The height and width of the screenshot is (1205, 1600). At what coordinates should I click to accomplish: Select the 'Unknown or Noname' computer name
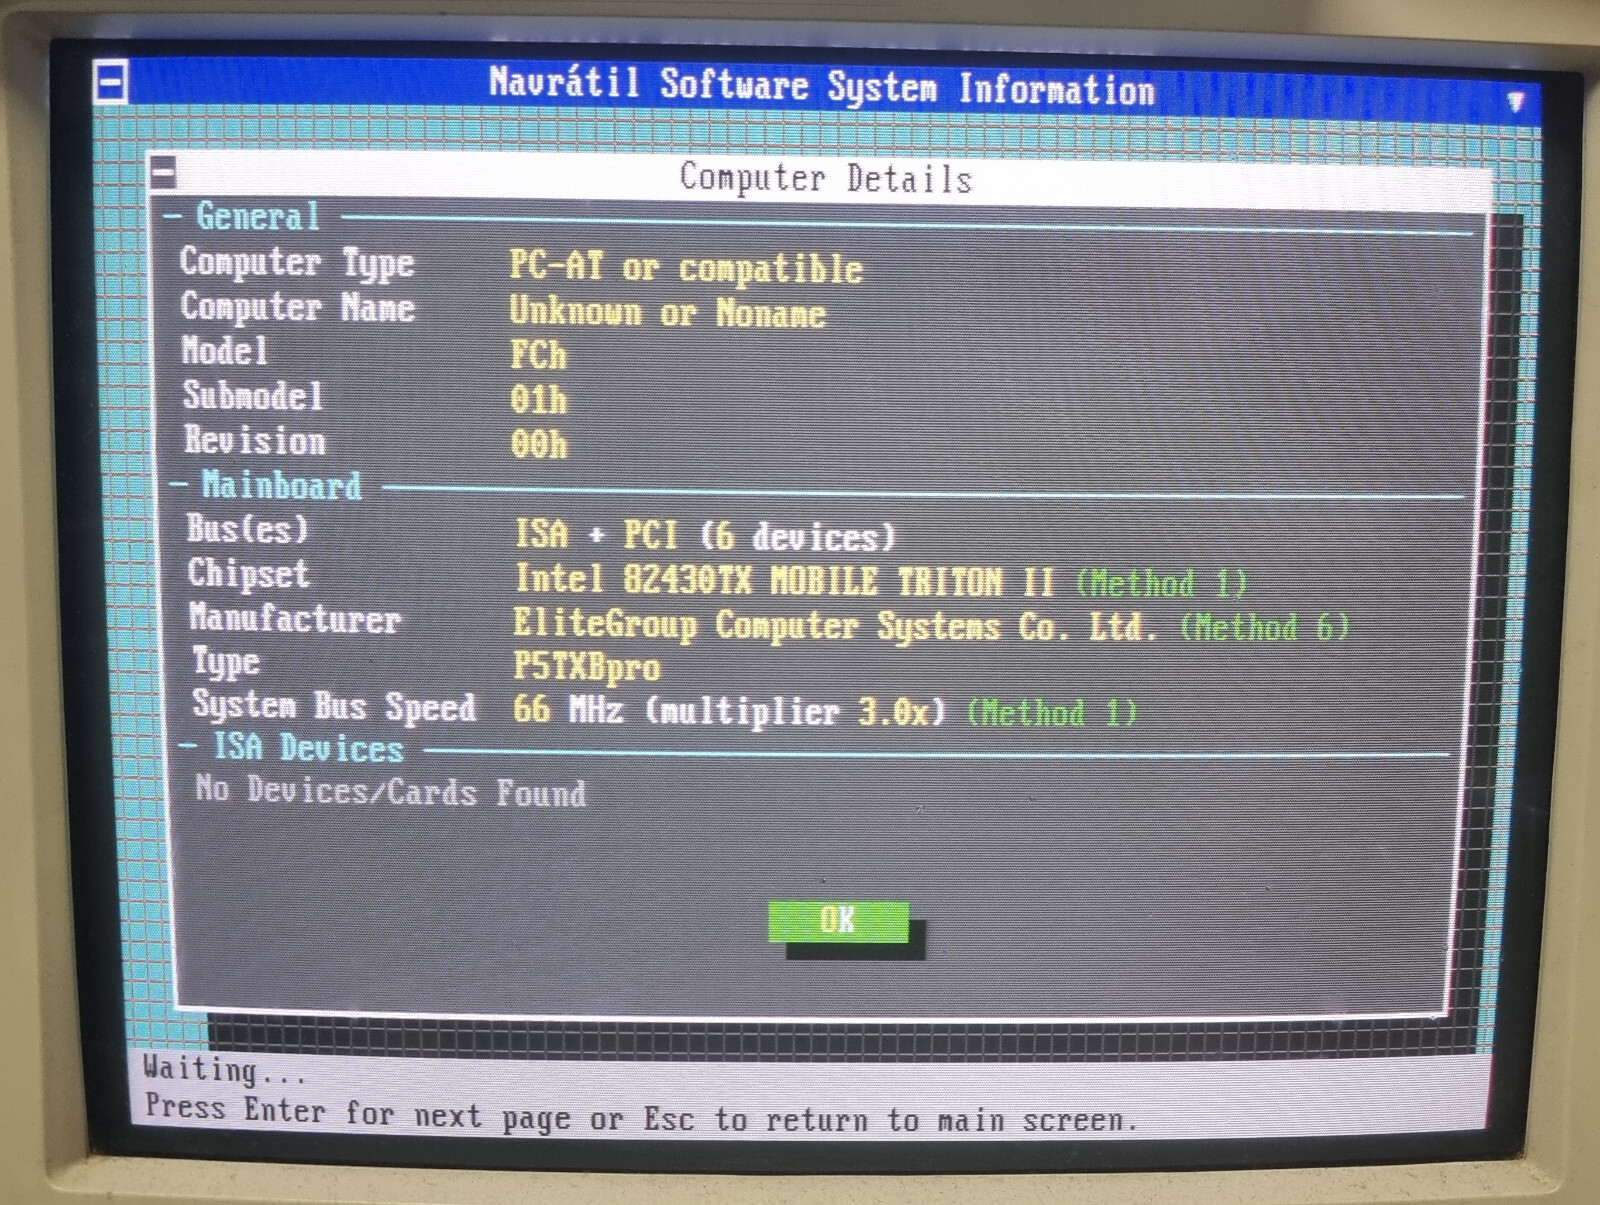click(667, 312)
